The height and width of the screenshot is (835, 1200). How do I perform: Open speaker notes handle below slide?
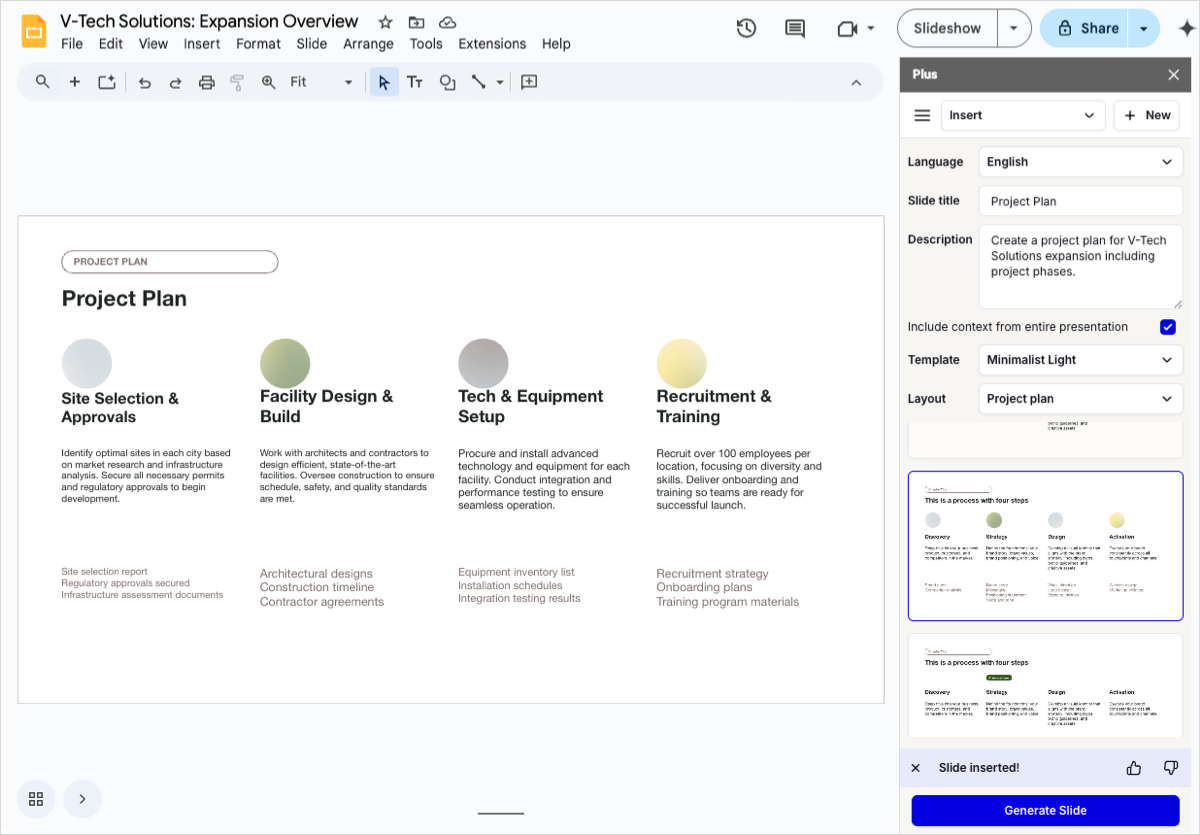pos(500,813)
